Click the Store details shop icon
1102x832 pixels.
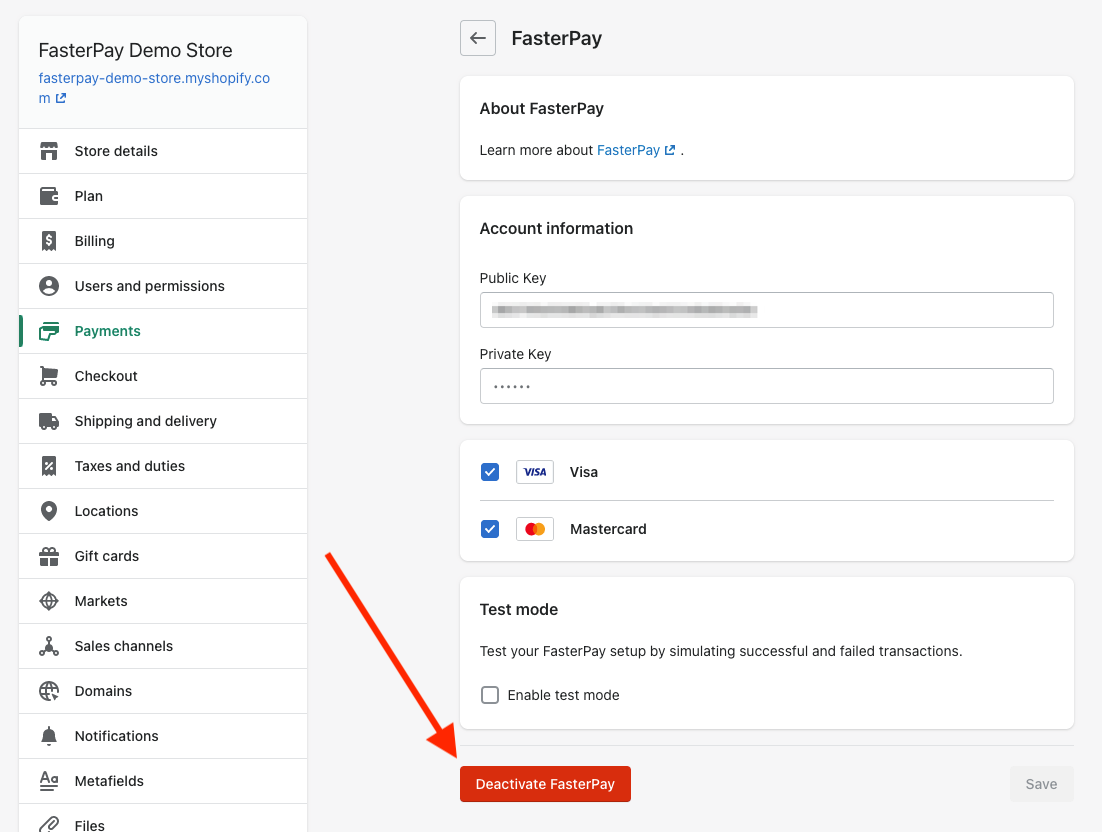point(48,151)
